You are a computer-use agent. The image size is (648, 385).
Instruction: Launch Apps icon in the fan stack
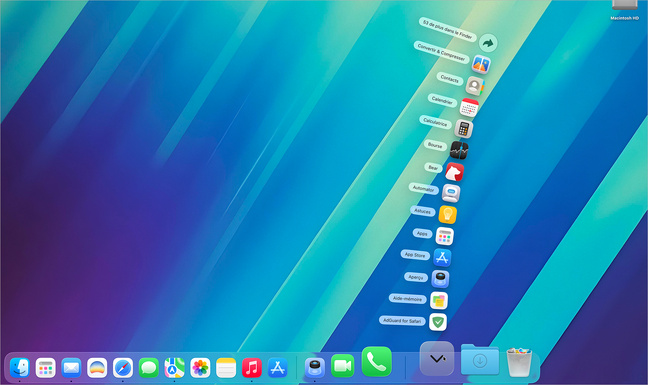445,236
